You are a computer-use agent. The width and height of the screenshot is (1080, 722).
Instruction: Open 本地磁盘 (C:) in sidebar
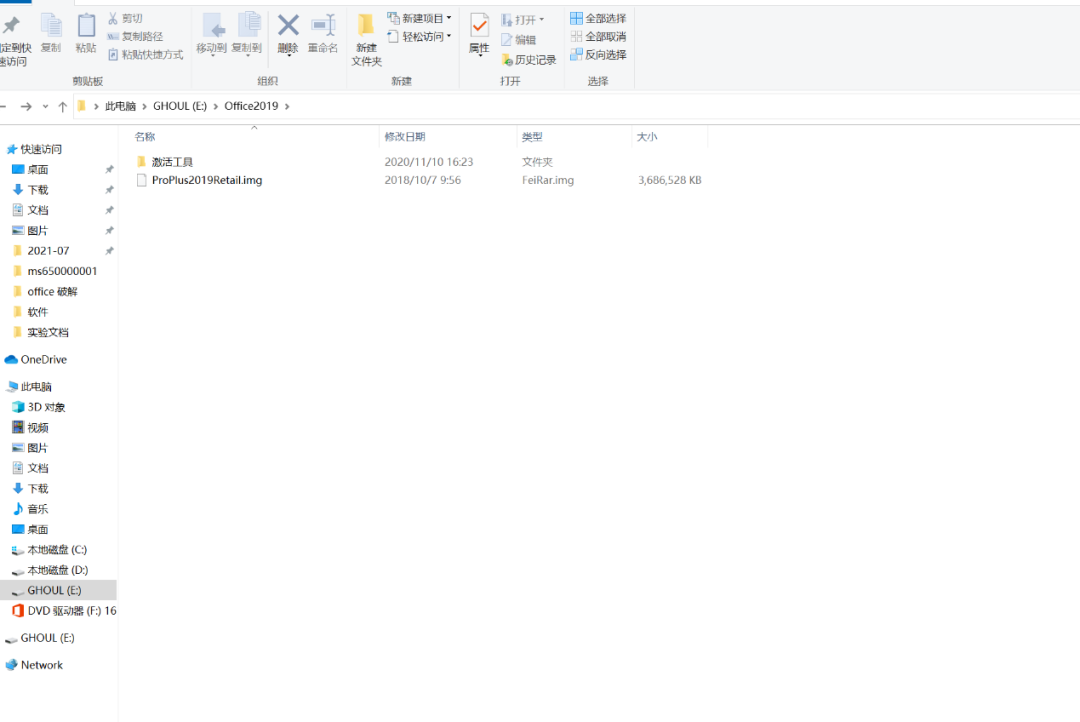57,550
